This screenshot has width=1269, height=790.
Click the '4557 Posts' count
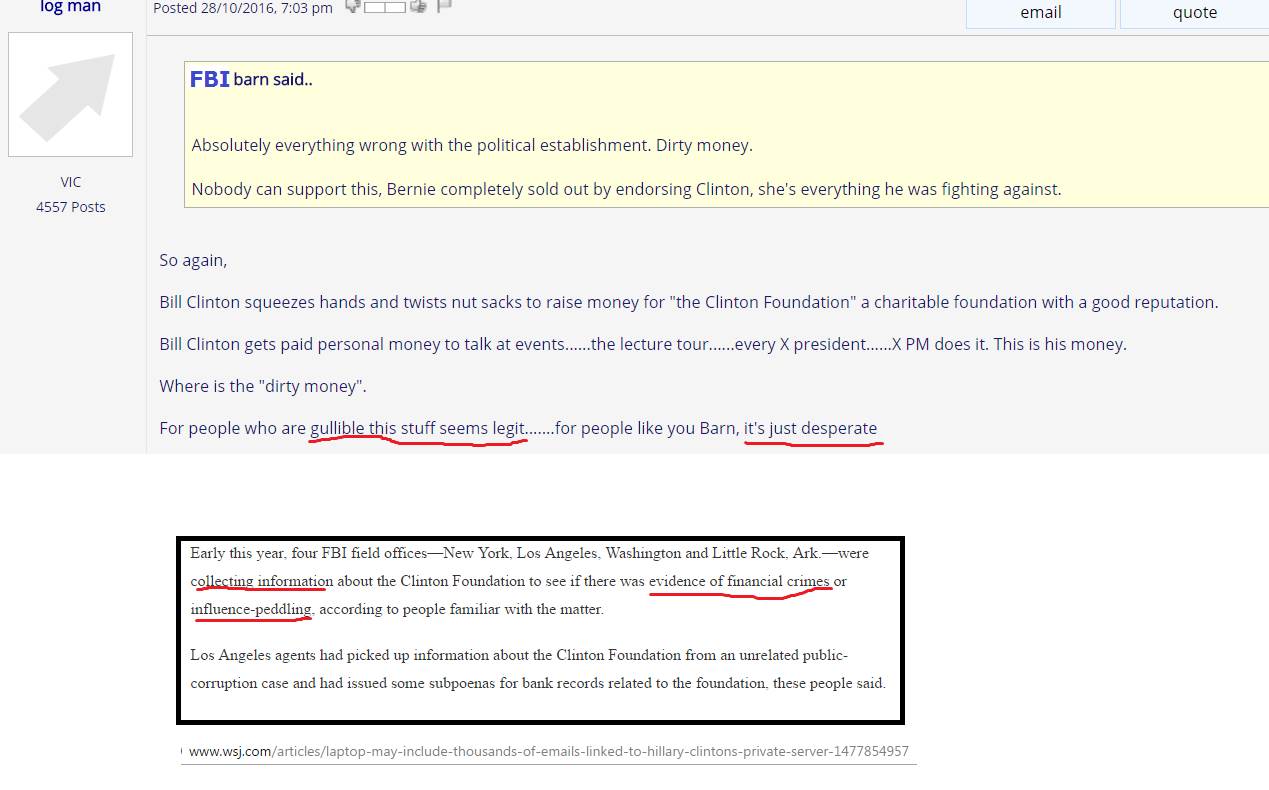pyautogui.click(x=70, y=207)
